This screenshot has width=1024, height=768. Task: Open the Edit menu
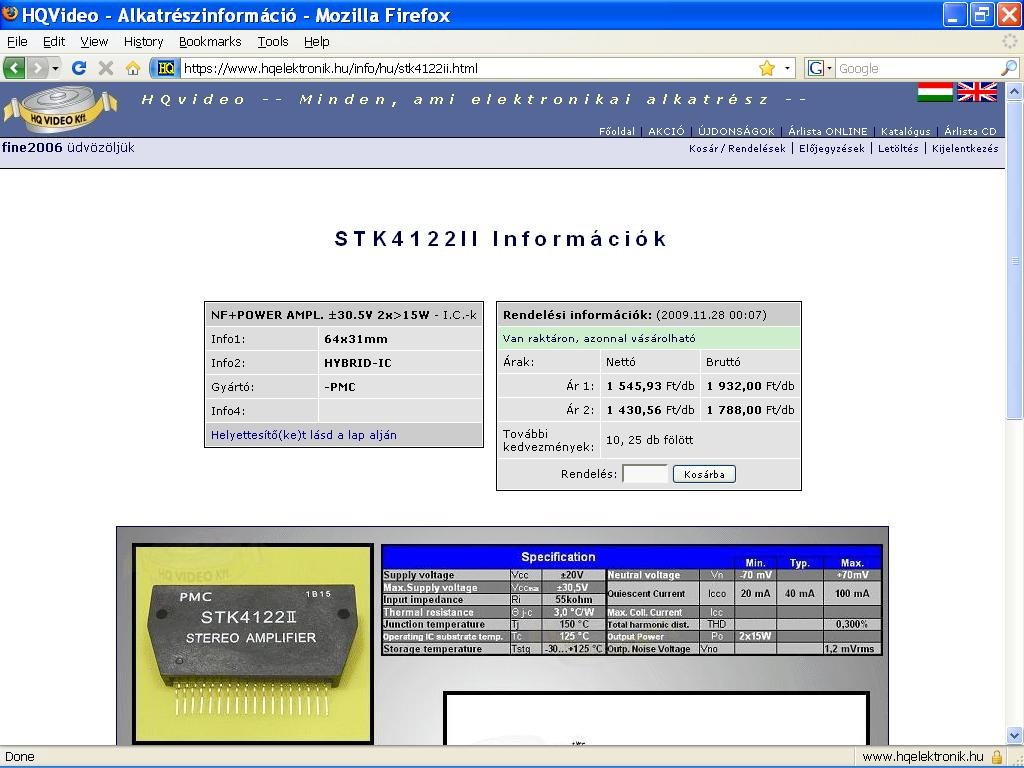click(54, 42)
